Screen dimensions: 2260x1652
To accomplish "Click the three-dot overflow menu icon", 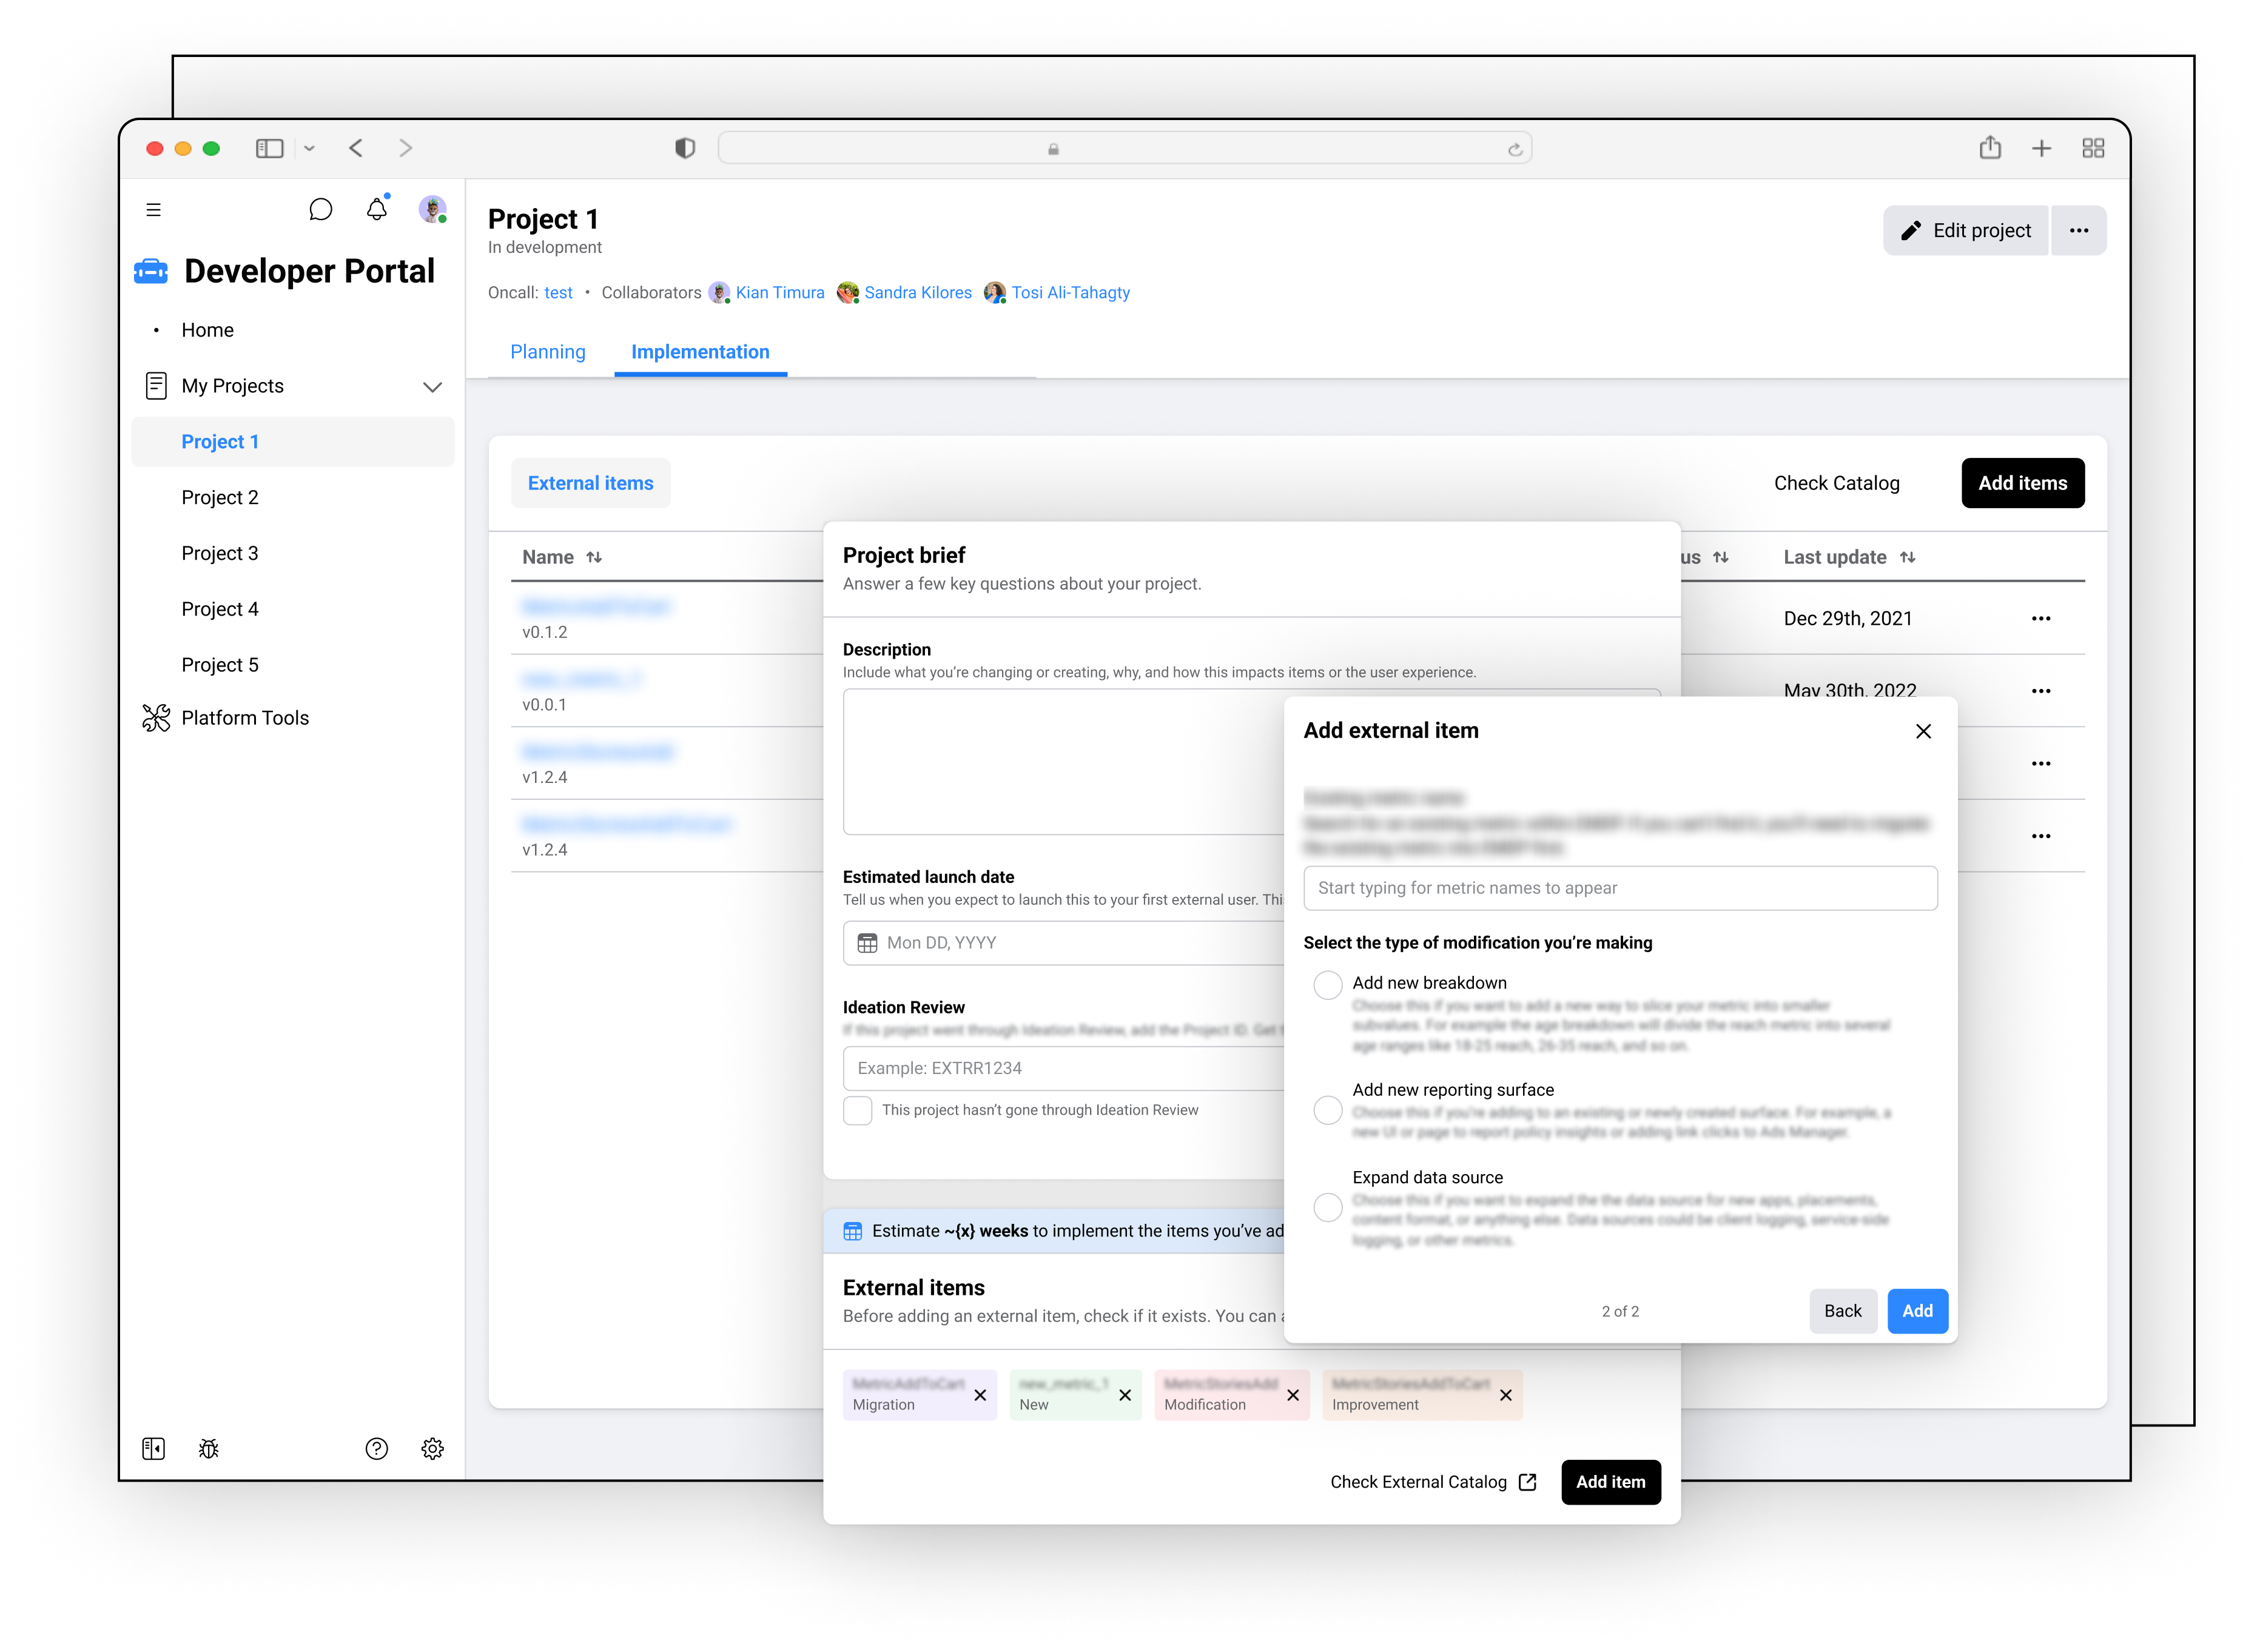I will coord(2077,230).
